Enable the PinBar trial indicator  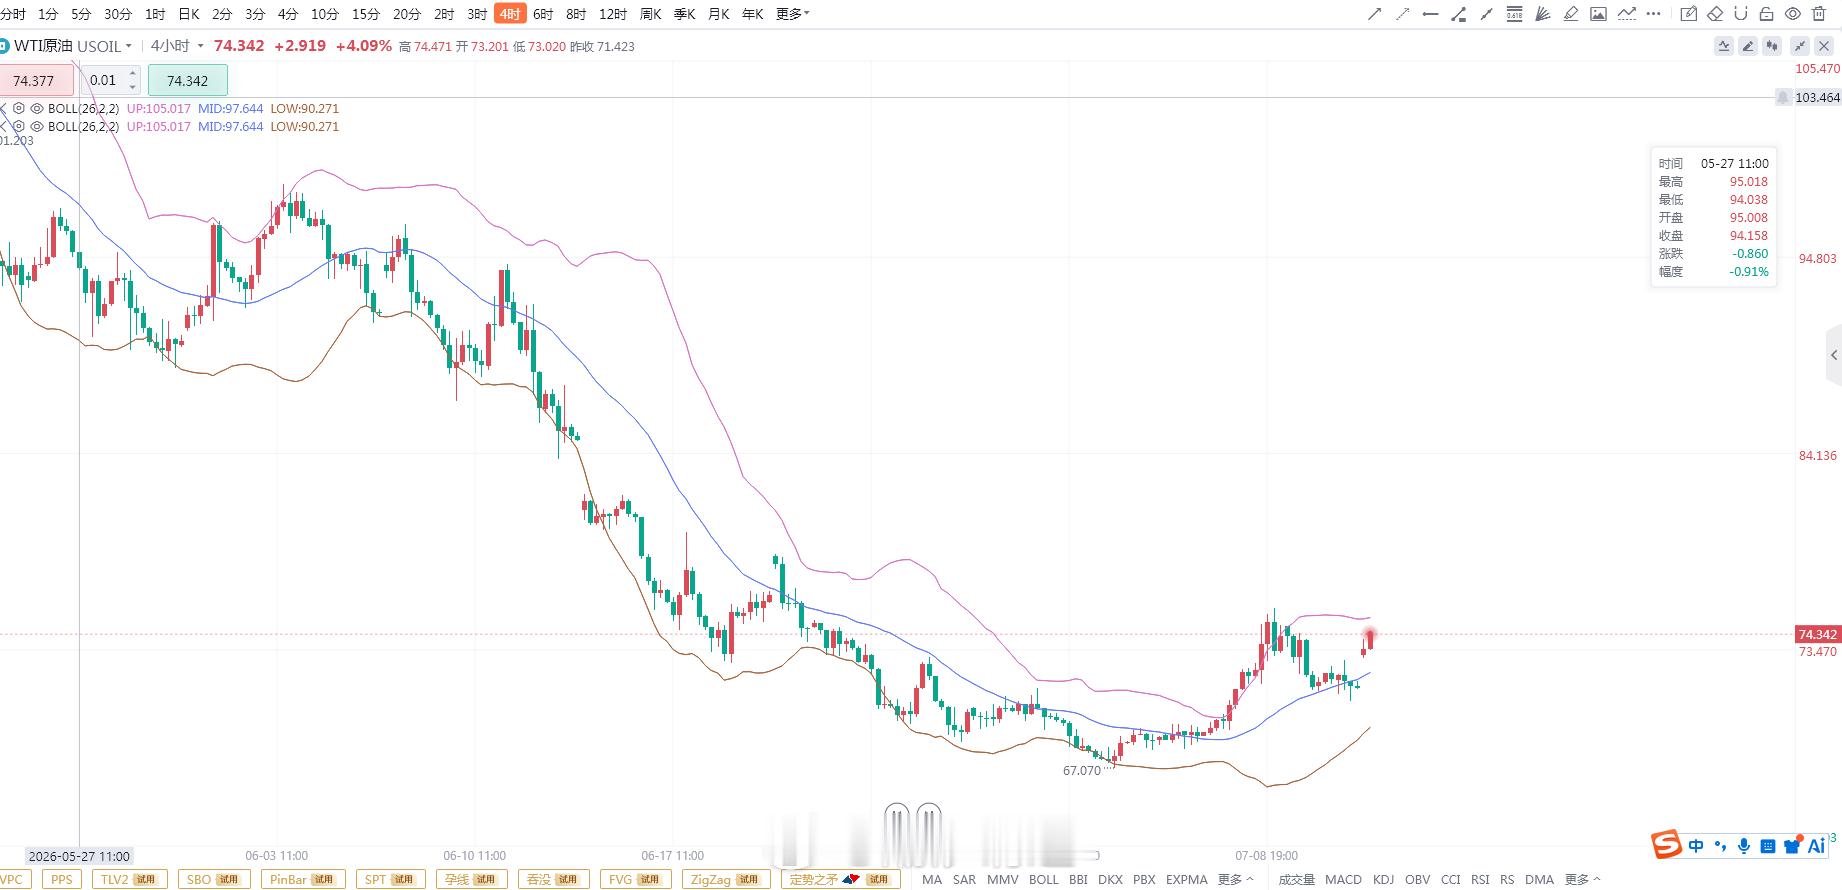(302, 879)
